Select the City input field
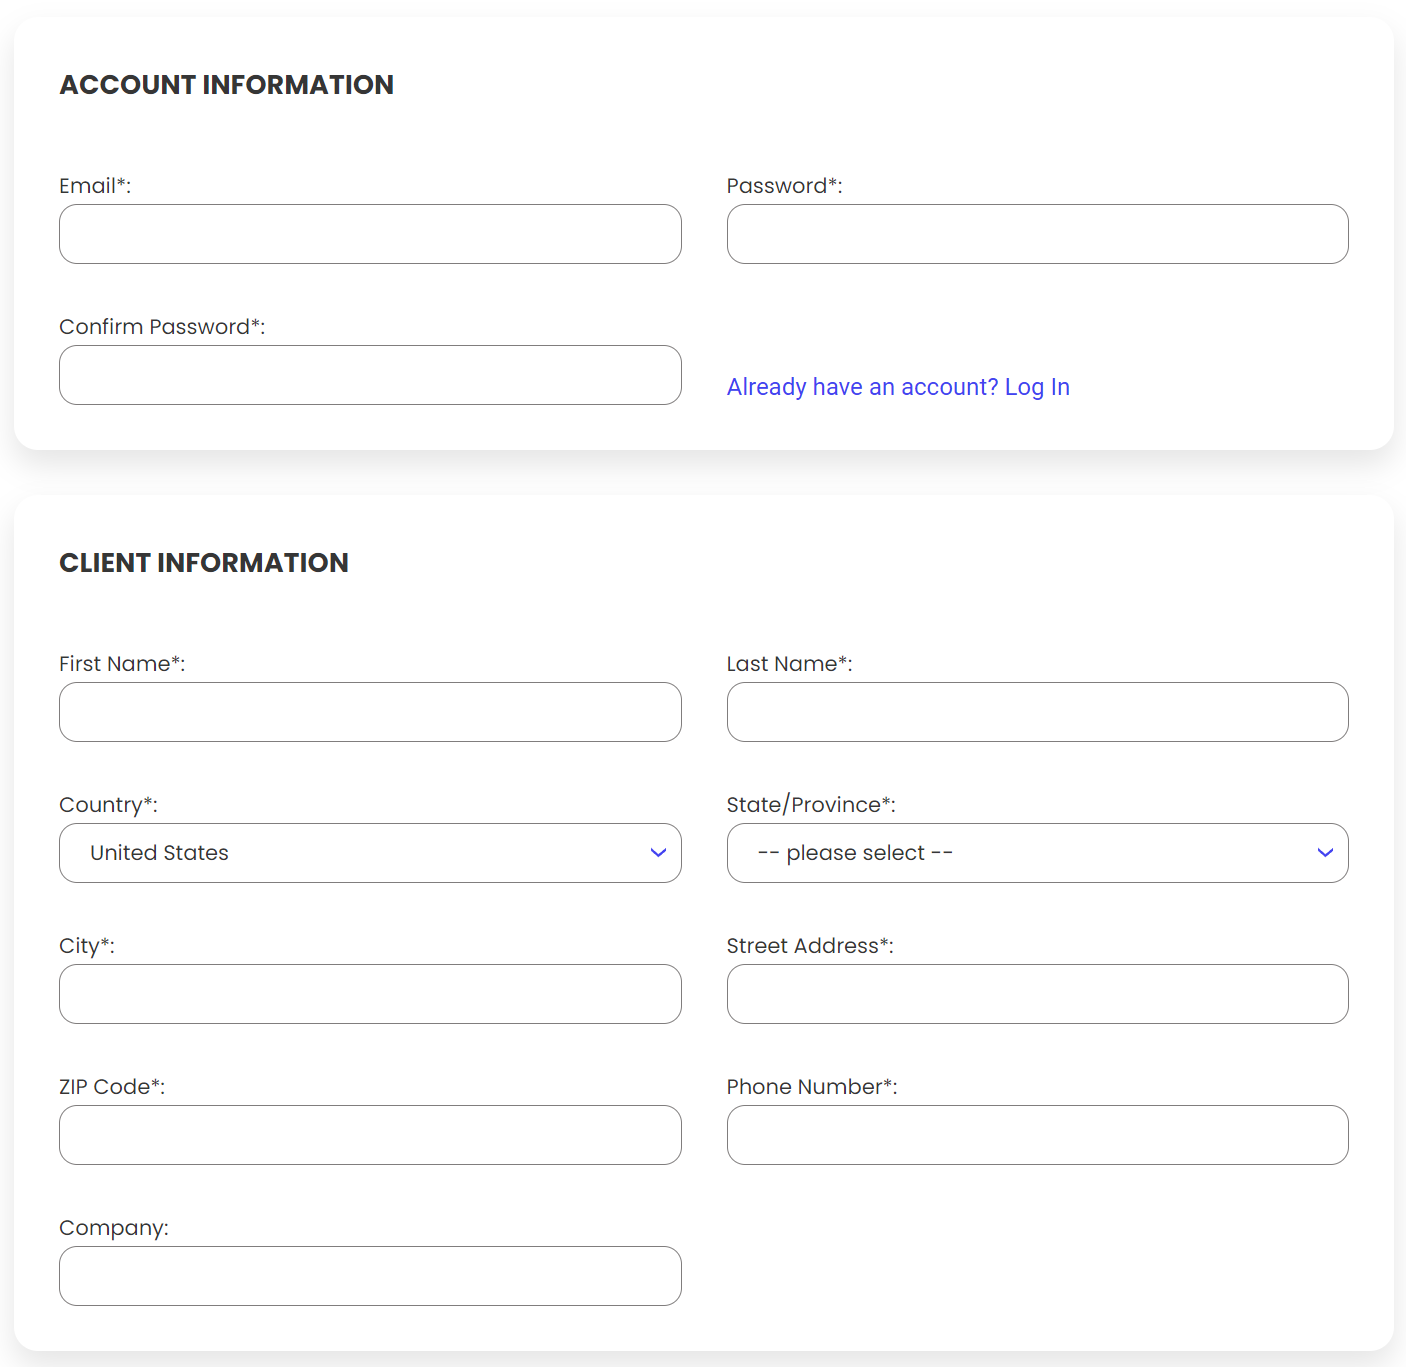Image resolution: width=1406 pixels, height=1367 pixels. click(x=370, y=994)
